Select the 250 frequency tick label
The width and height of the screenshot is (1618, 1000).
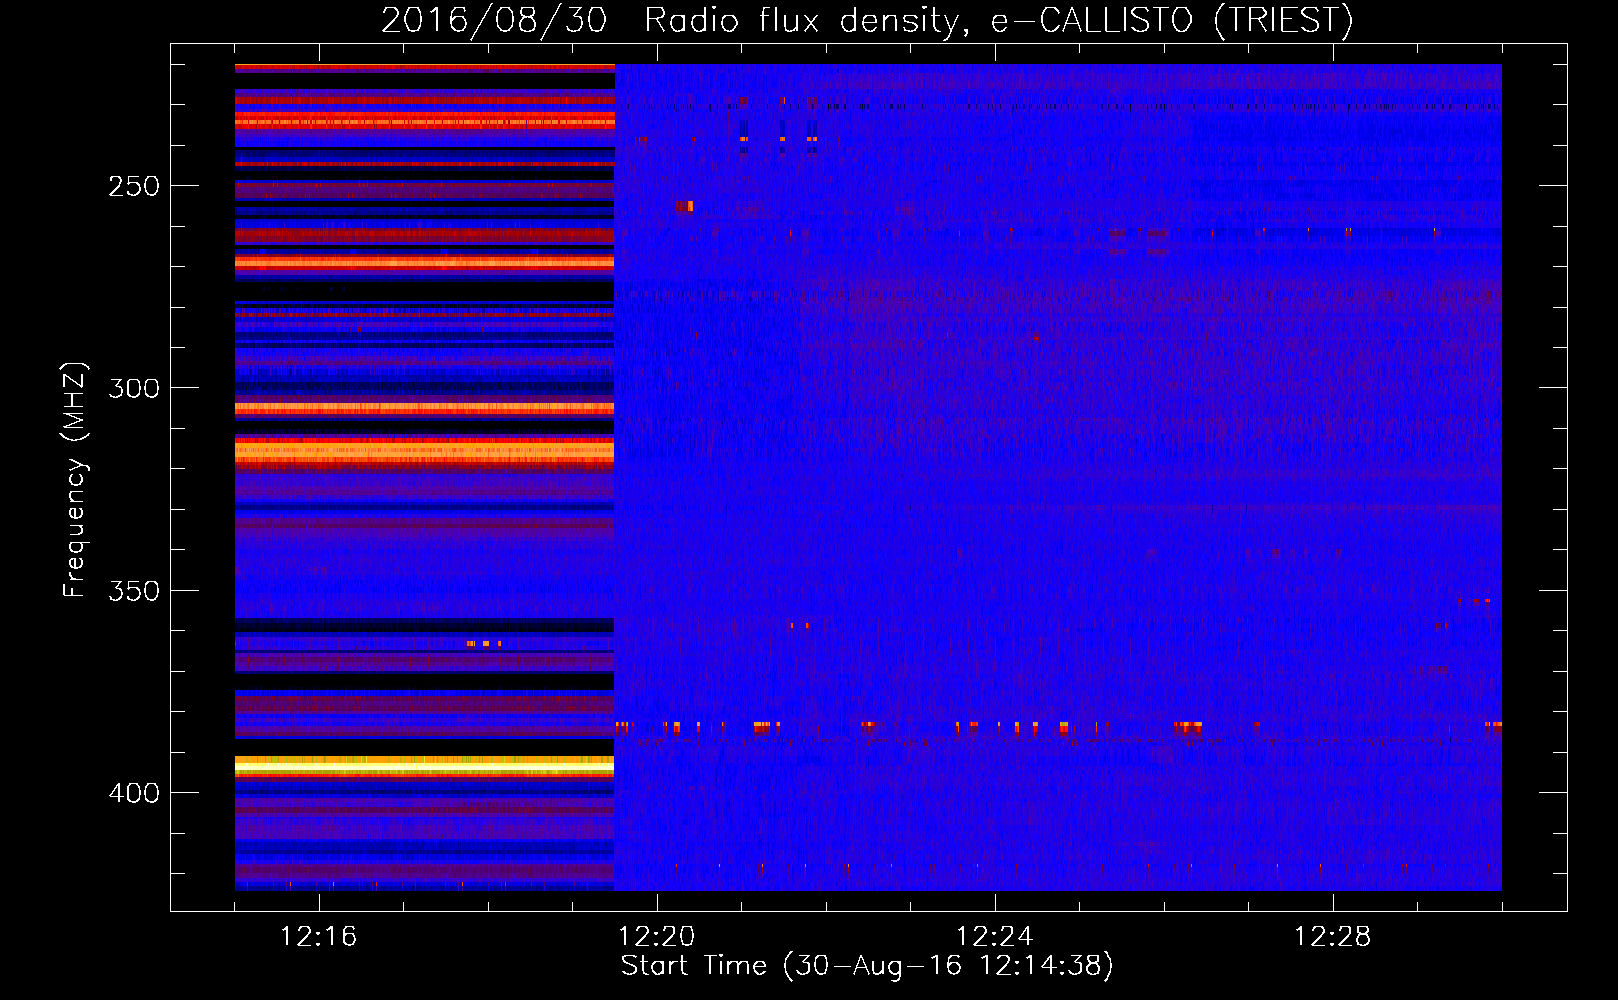pyautogui.click(x=134, y=186)
